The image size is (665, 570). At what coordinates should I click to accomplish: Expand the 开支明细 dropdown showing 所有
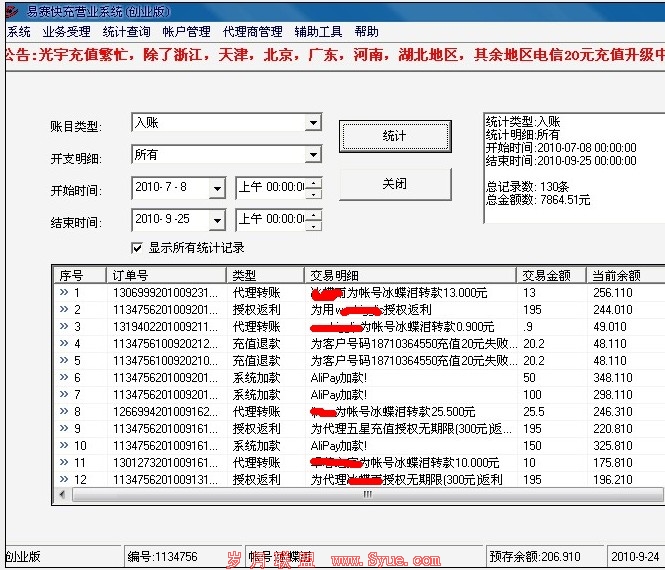(313, 155)
